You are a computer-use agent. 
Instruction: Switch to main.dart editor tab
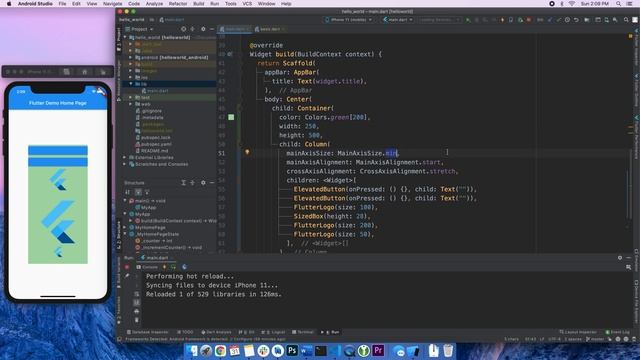click(235, 29)
